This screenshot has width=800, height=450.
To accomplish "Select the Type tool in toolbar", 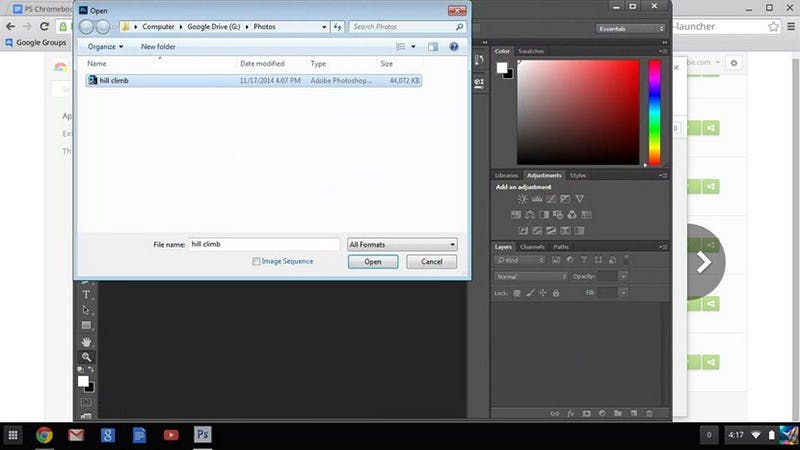I will (87, 295).
